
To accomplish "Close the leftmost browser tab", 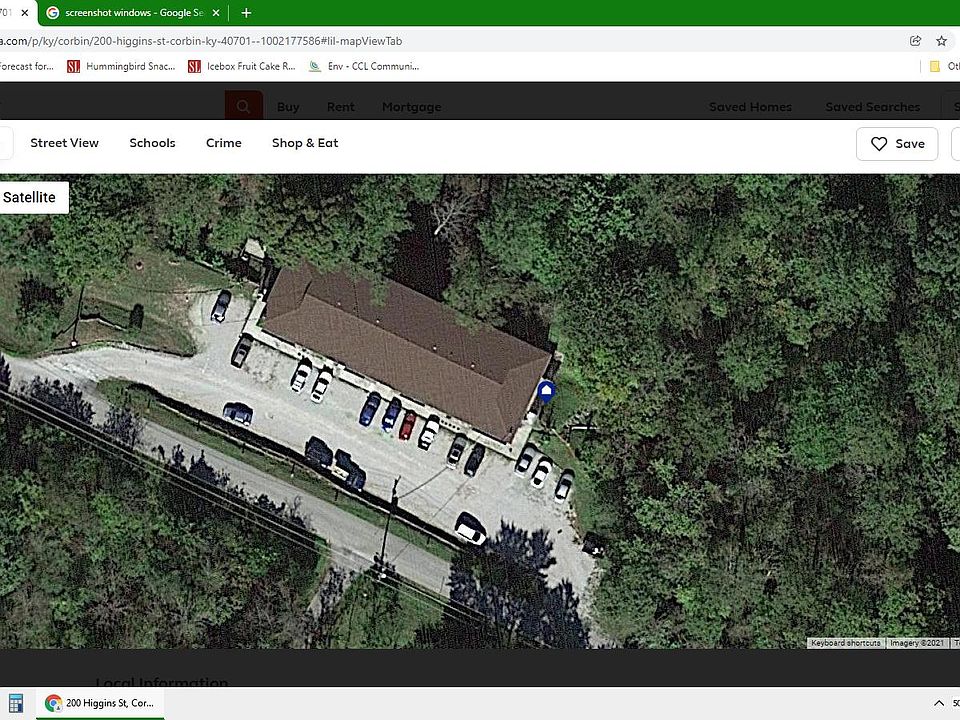I will pos(24,13).
